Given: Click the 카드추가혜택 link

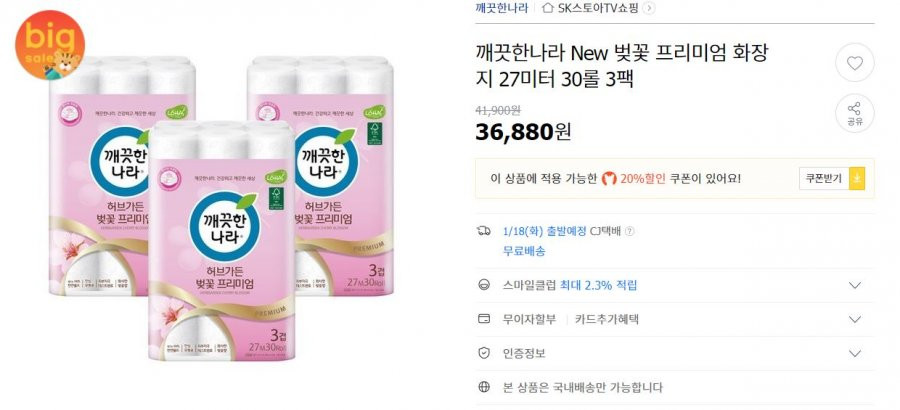Looking at the screenshot, I should pos(607,319).
